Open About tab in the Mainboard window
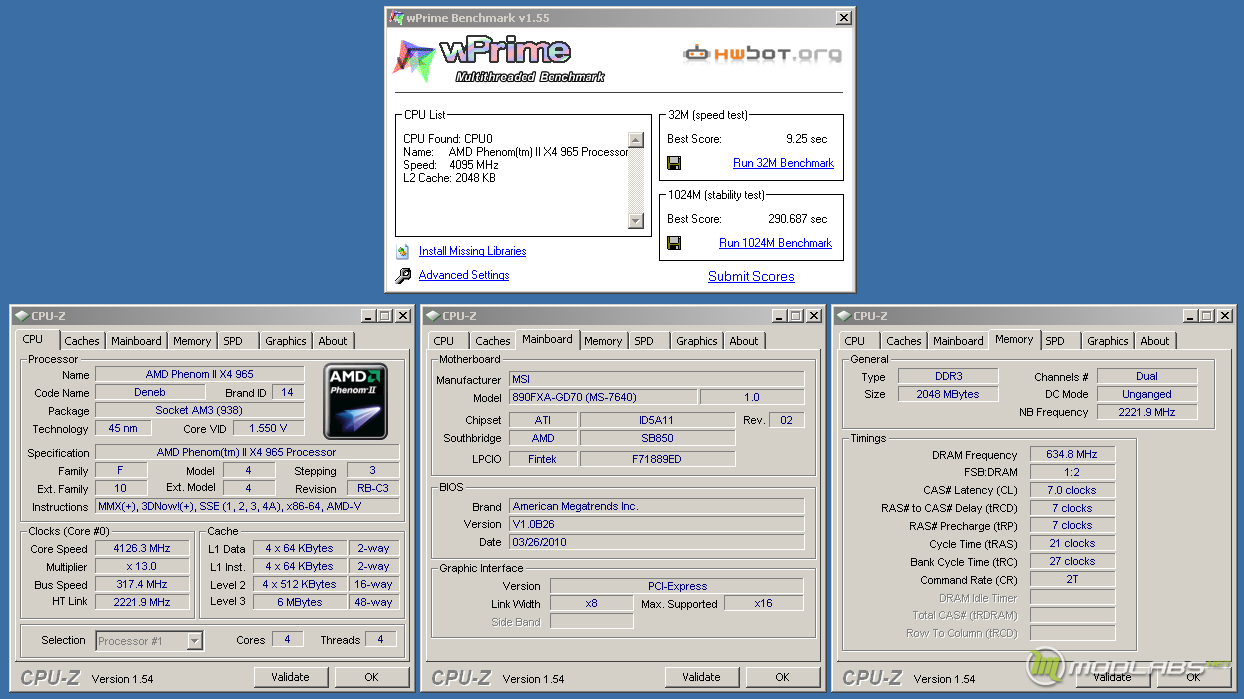The width and height of the screenshot is (1244, 699). point(744,341)
